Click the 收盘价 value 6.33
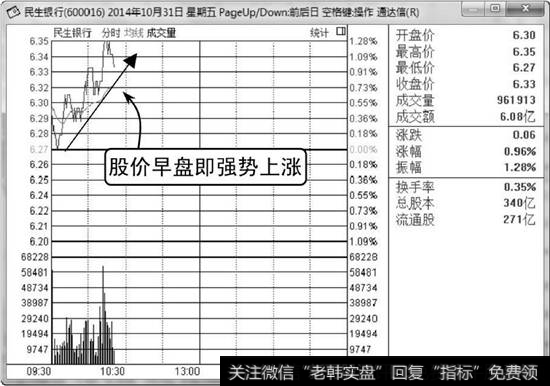Screen dimensions: 550x386 pos(524,84)
